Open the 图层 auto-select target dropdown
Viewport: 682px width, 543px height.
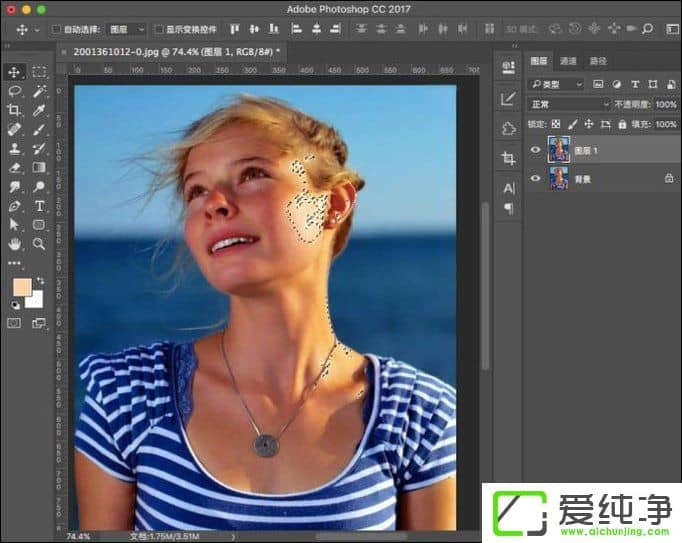[125, 30]
